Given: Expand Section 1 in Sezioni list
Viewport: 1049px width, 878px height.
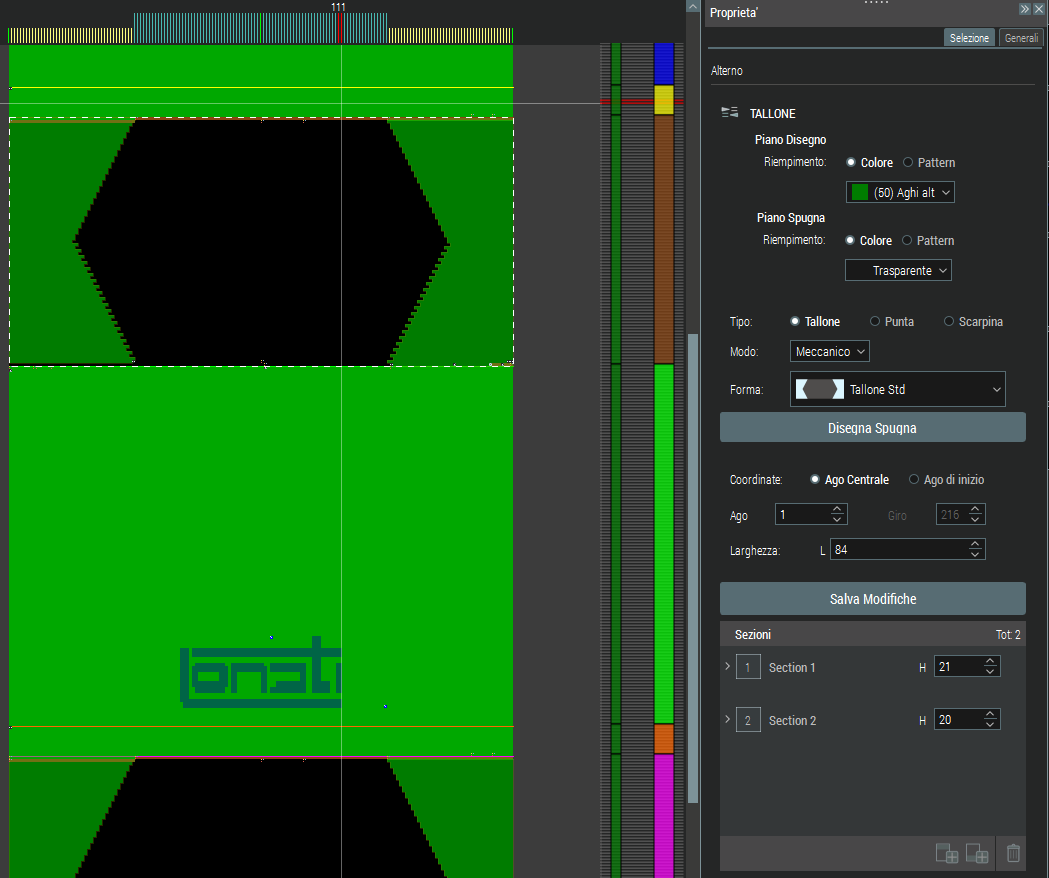Looking at the screenshot, I should [727, 666].
